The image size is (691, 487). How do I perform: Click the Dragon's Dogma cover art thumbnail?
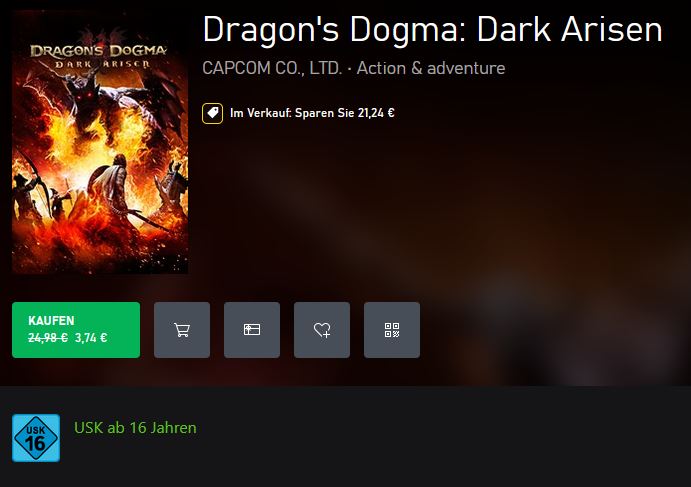point(100,142)
